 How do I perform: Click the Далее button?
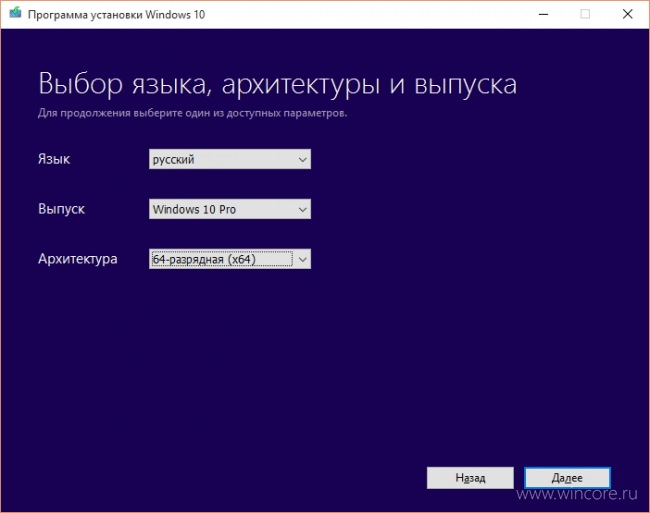[x=567, y=478]
